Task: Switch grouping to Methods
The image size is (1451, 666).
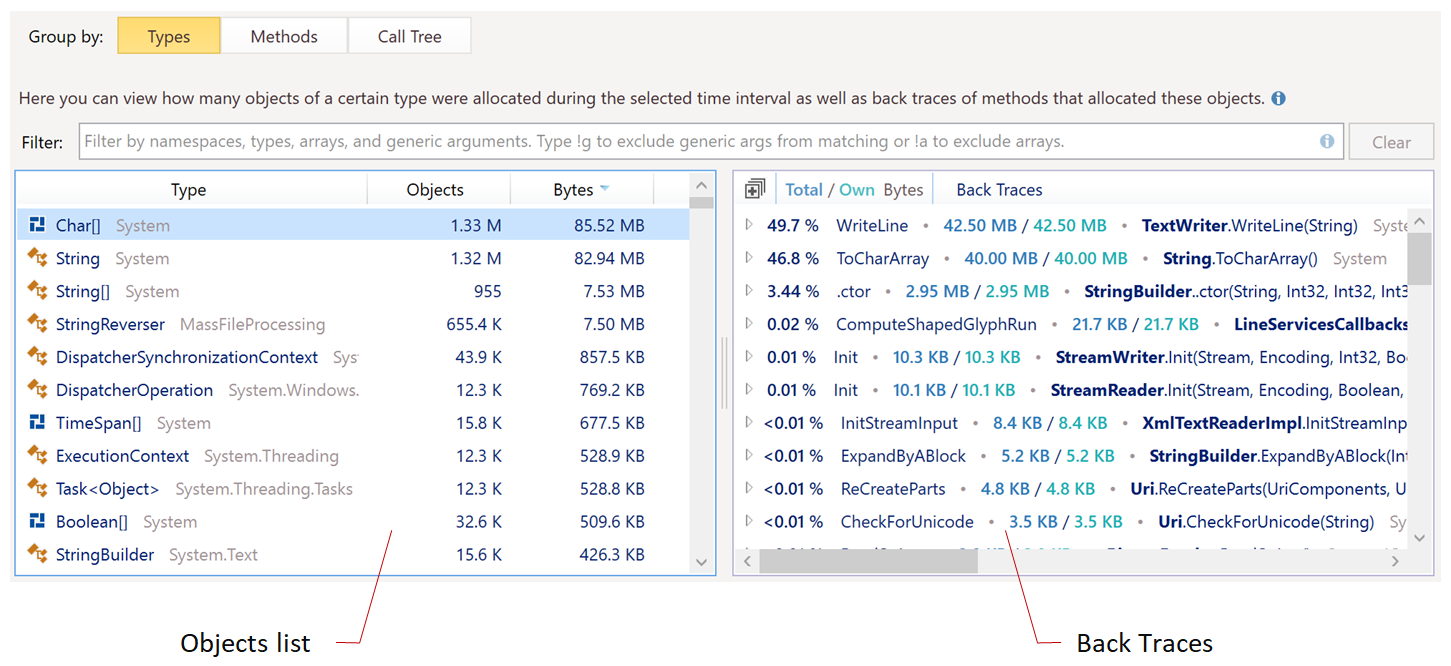Action: [283, 35]
